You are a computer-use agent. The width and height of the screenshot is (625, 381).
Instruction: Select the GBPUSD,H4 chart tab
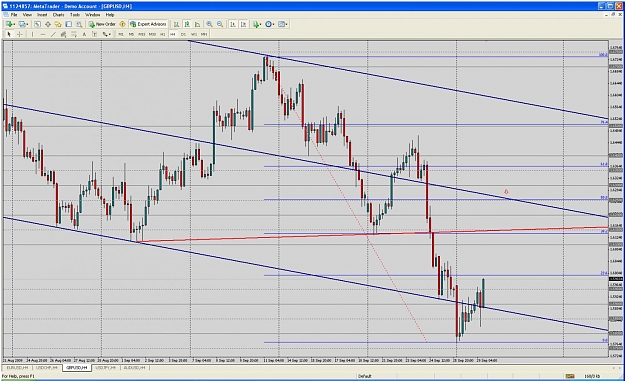point(77,367)
